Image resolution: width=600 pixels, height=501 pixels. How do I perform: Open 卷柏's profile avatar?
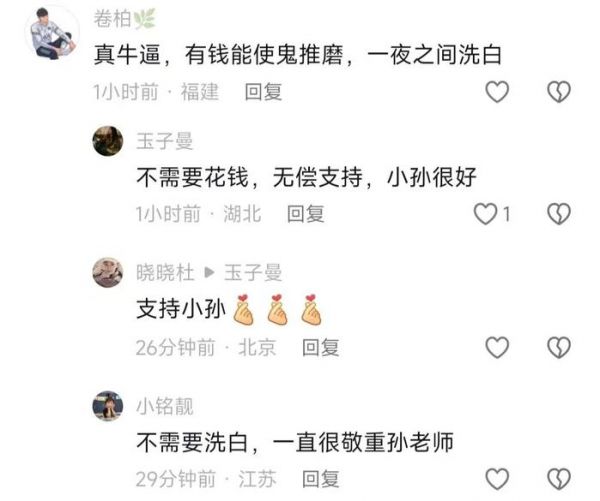(x=52, y=32)
